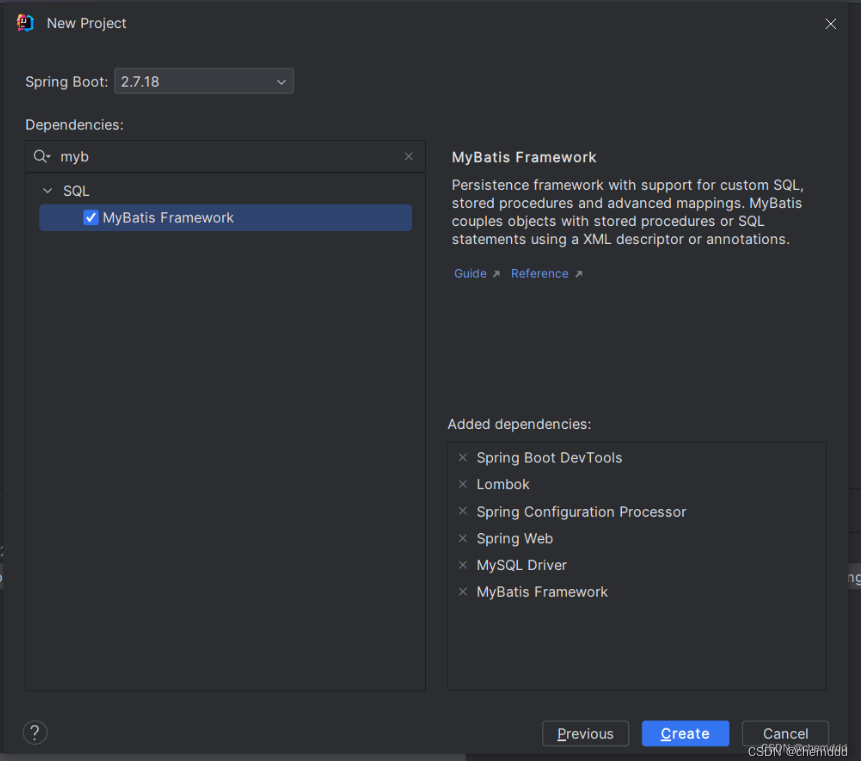Collapse the SQL category
The image size is (864, 767).
[48, 191]
